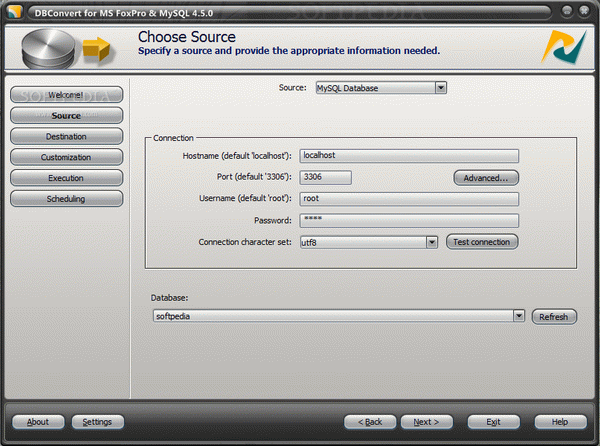Click the Test connection button

pos(482,242)
